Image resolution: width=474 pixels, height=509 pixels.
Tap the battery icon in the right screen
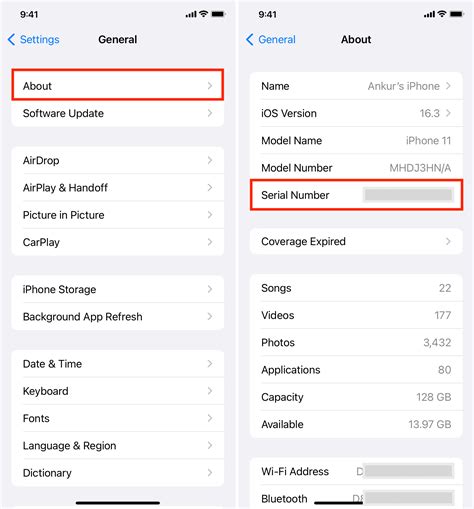[457, 14]
